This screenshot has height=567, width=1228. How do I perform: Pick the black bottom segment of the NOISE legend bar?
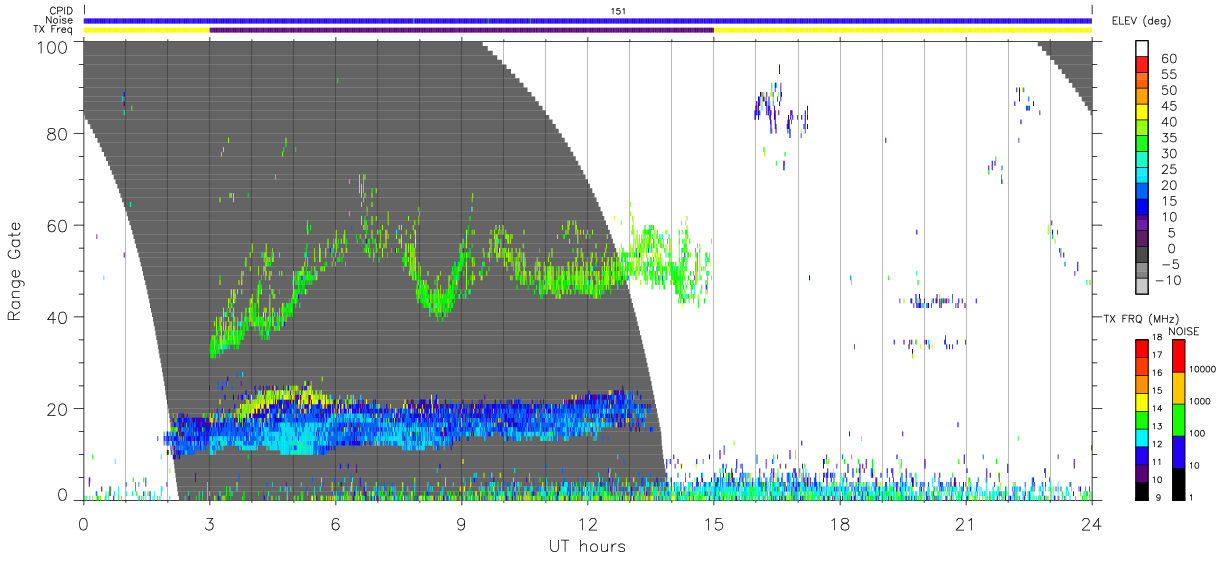pyautogui.click(x=1178, y=483)
